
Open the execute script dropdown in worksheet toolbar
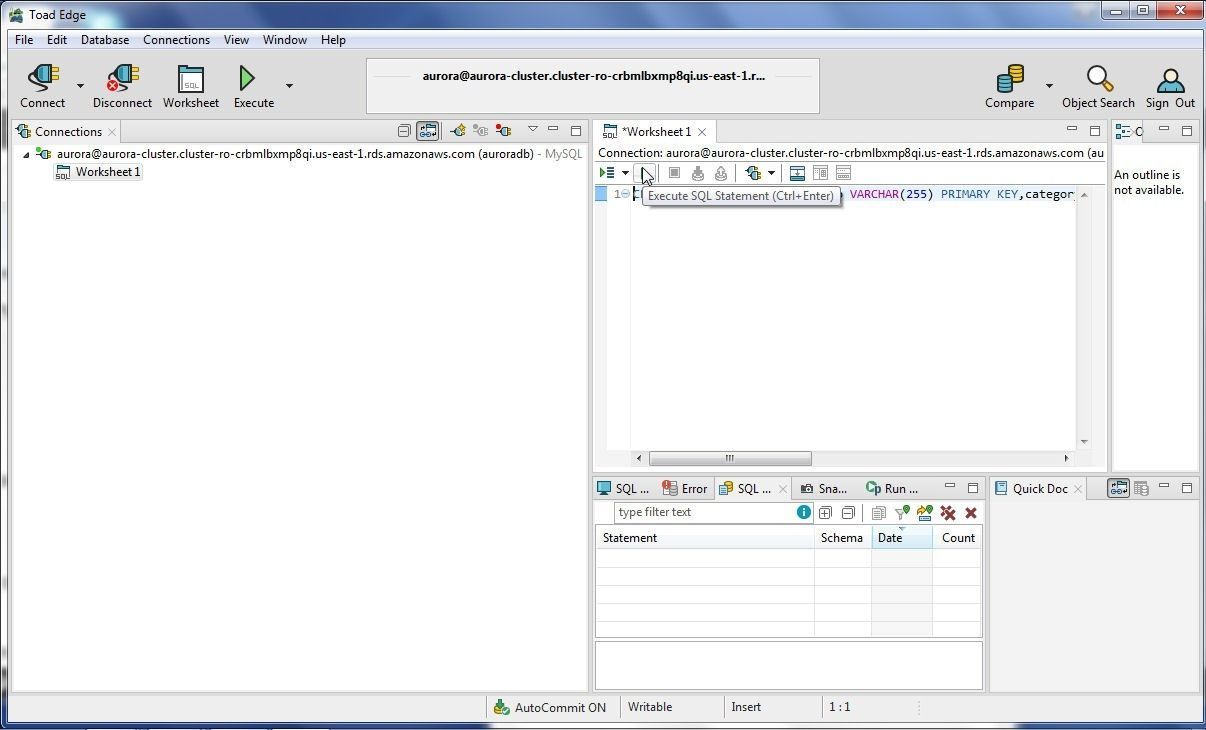[x=625, y=173]
